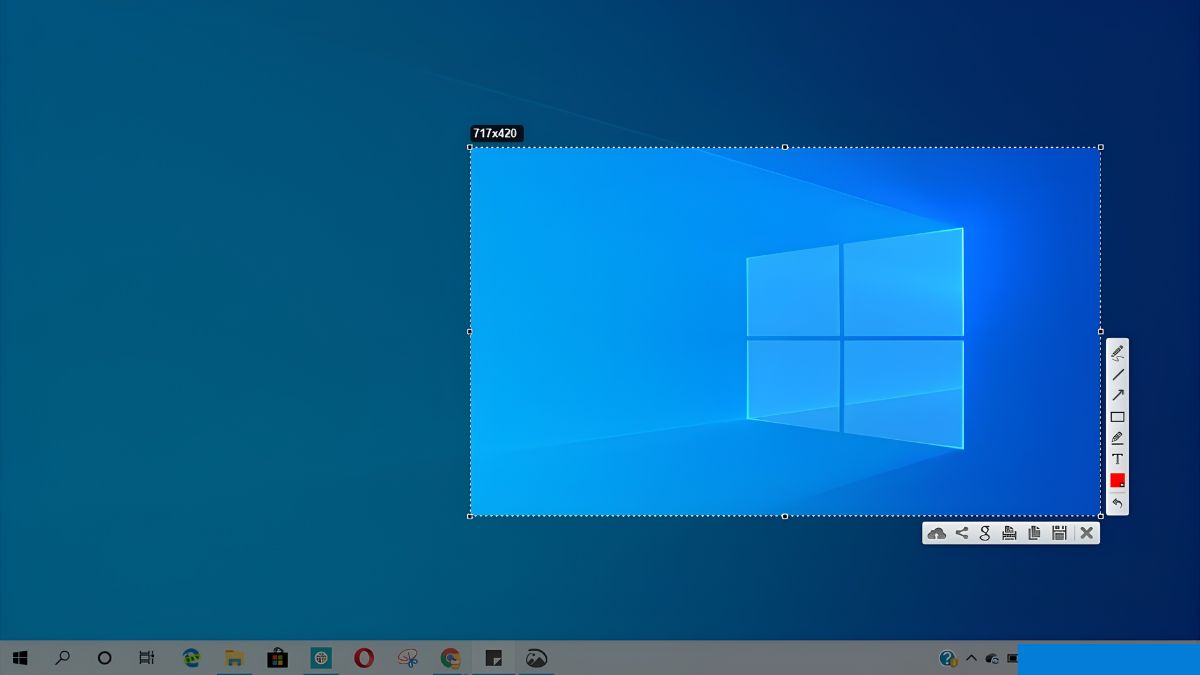
Task: Click the bottom-center selection handle
Action: tap(785, 516)
